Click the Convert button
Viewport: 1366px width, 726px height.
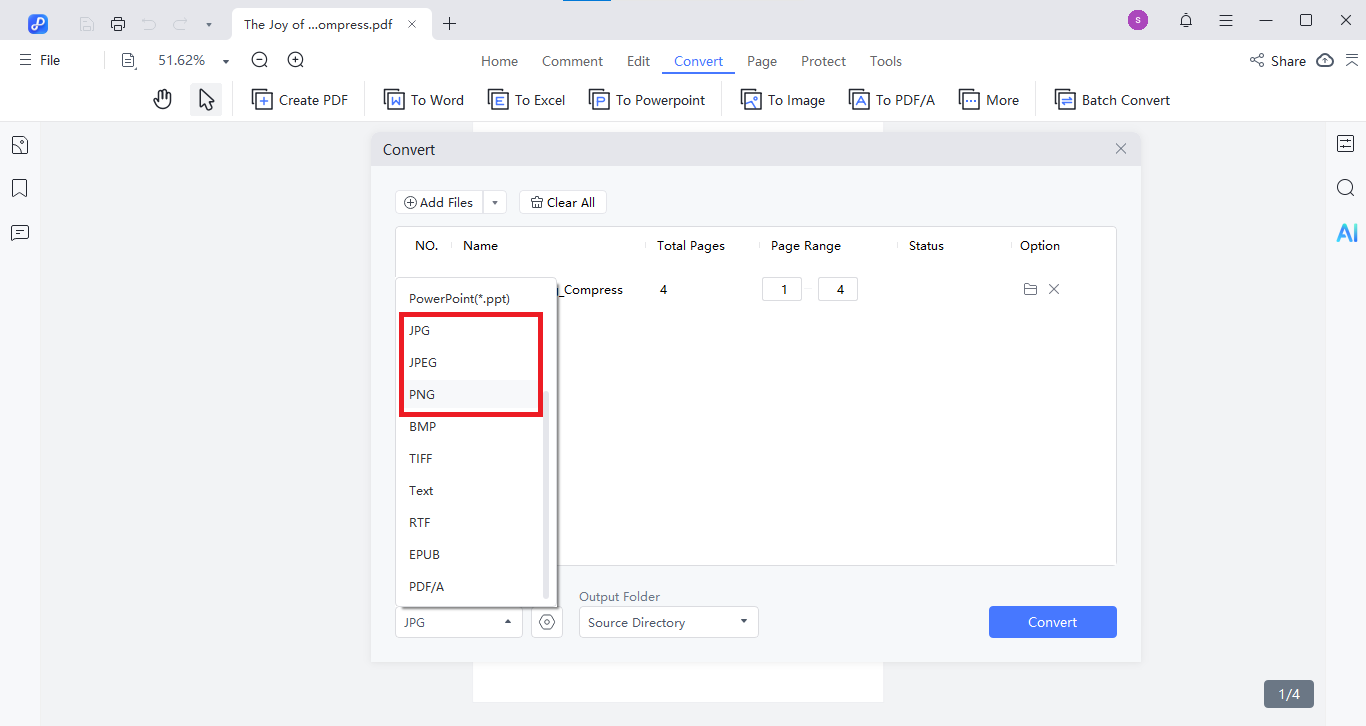[x=1052, y=622]
